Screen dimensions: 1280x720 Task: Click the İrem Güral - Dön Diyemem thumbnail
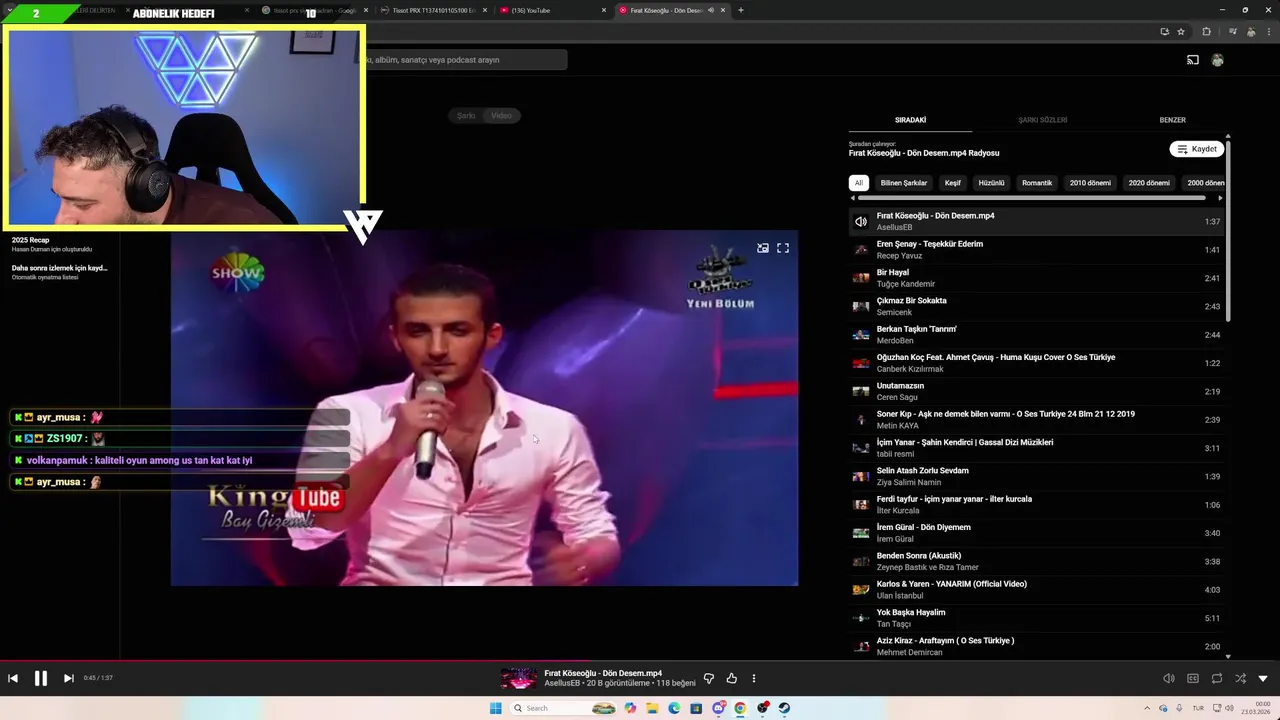click(x=860, y=533)
